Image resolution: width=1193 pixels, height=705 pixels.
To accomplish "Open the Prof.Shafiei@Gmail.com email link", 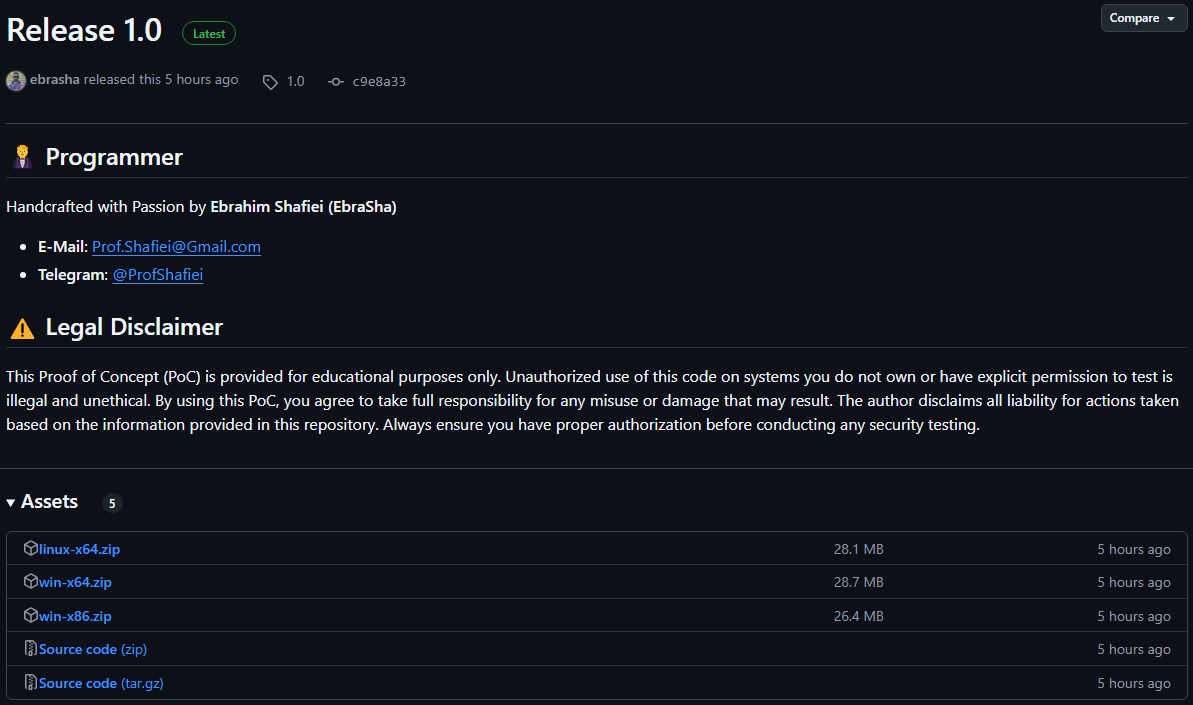I will [x=176, y=247].
